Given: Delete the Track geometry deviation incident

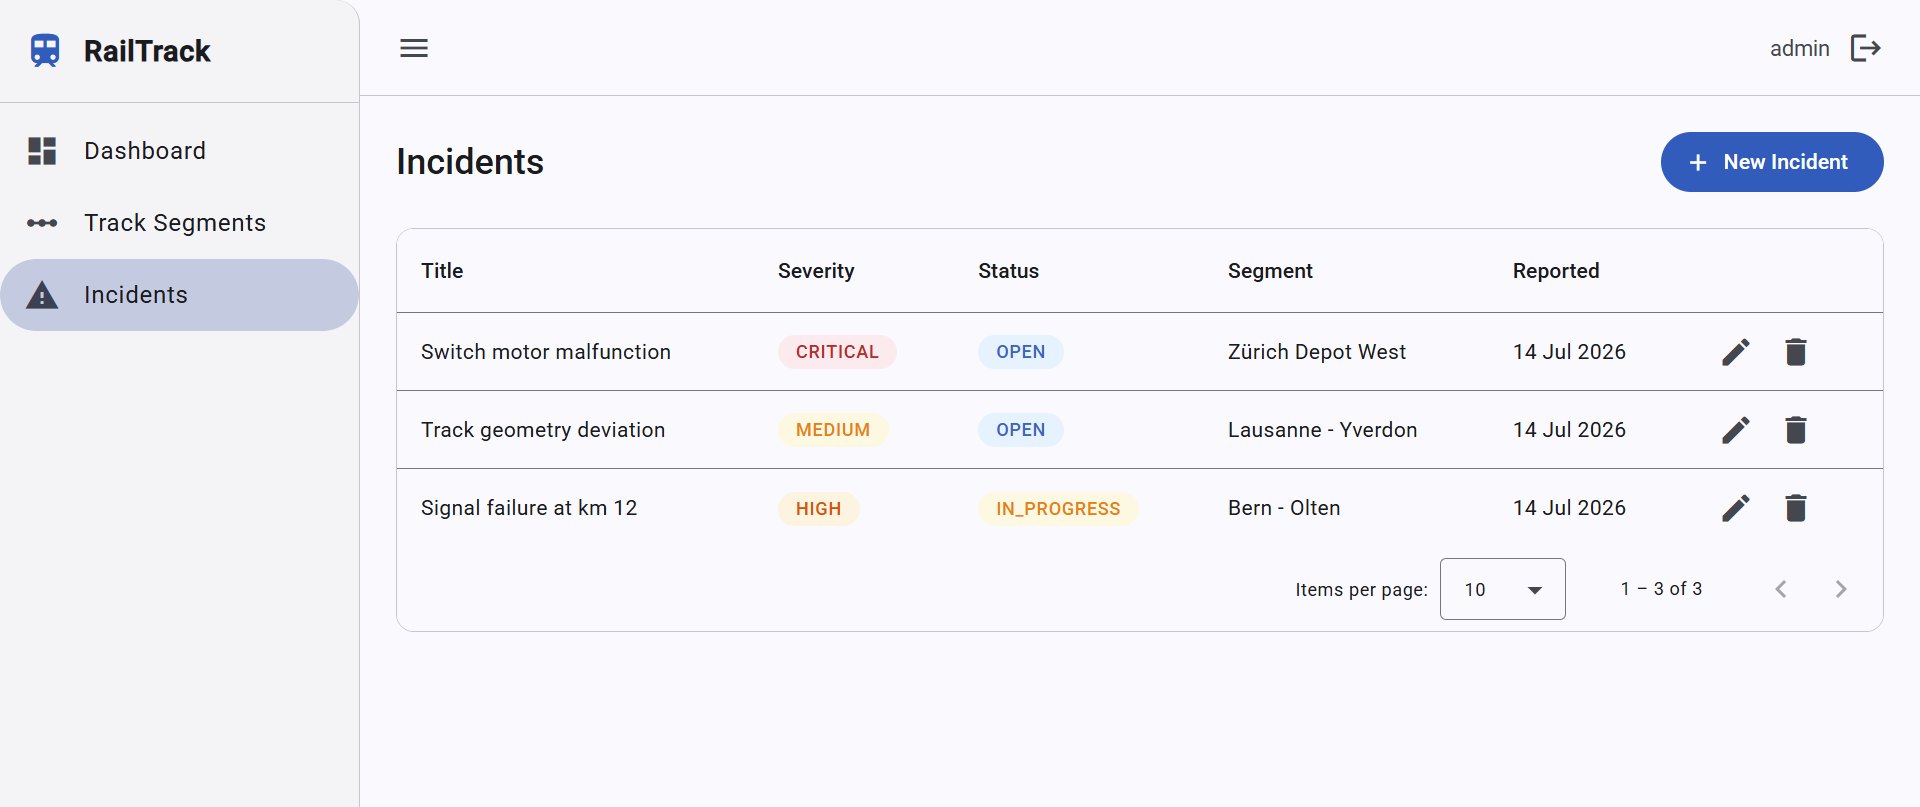Looking at the screenshot, I should pyautogui.click(x=1796, y=430).
